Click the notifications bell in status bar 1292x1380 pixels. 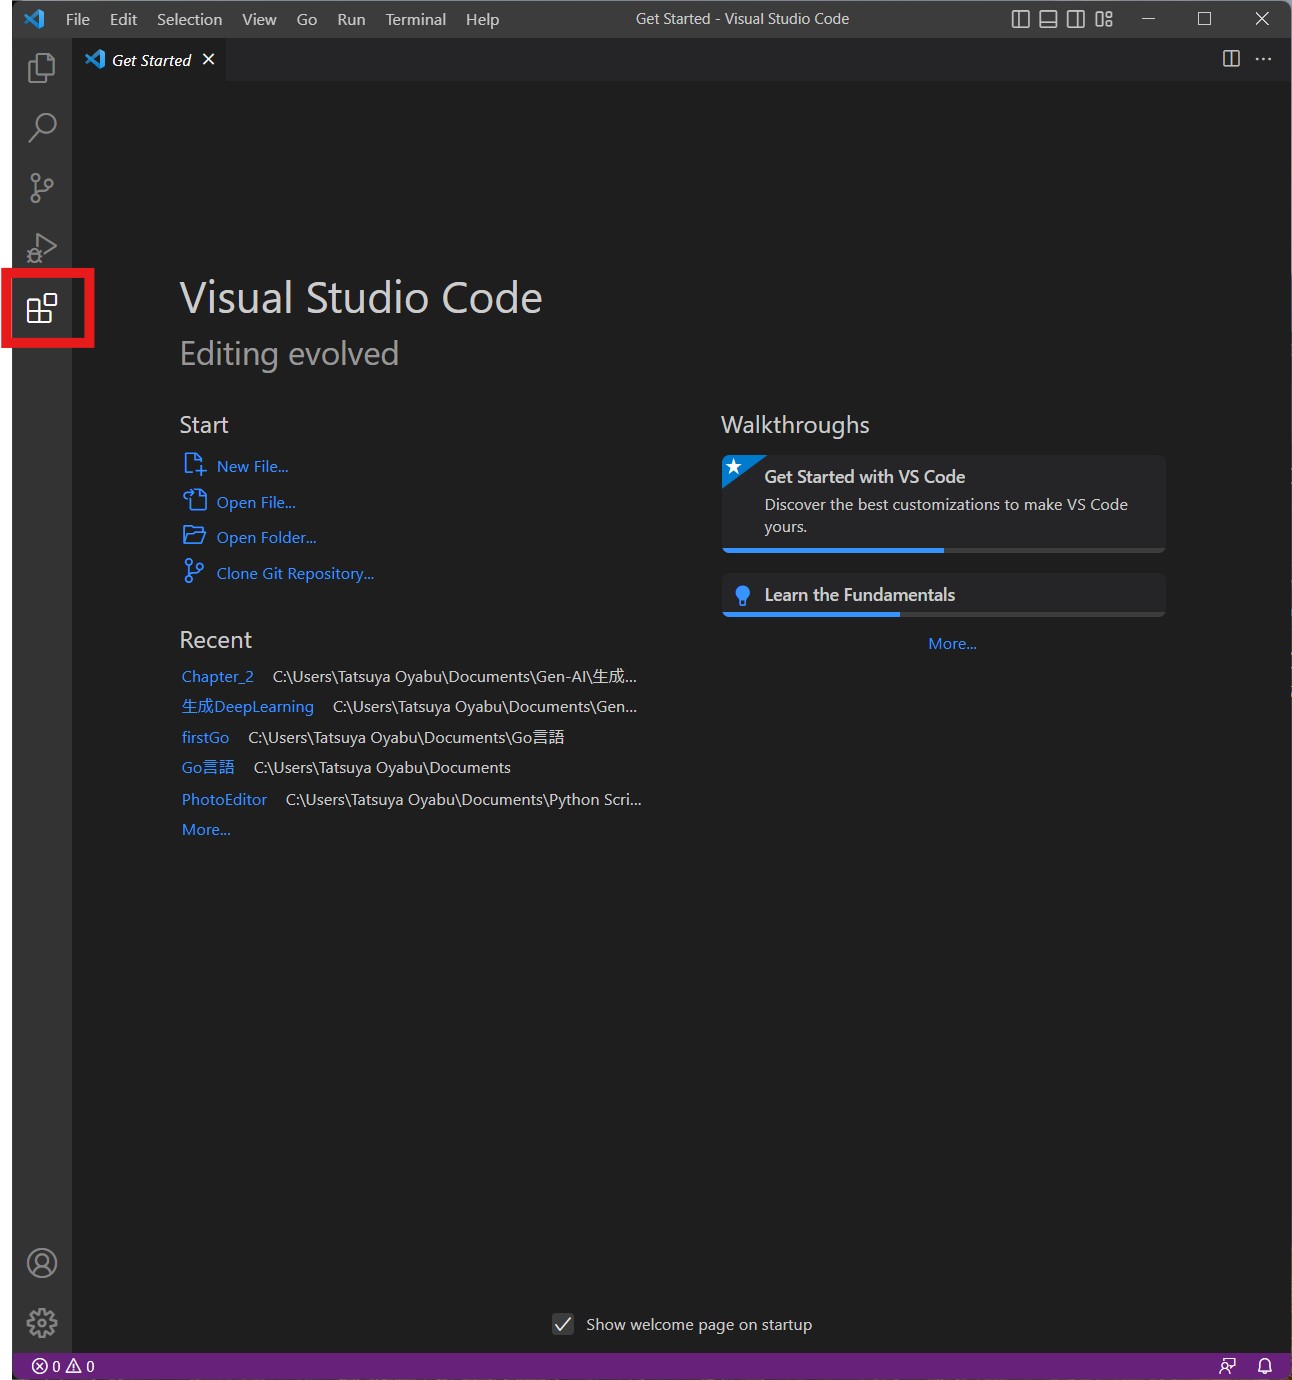pos(1265,1365)
